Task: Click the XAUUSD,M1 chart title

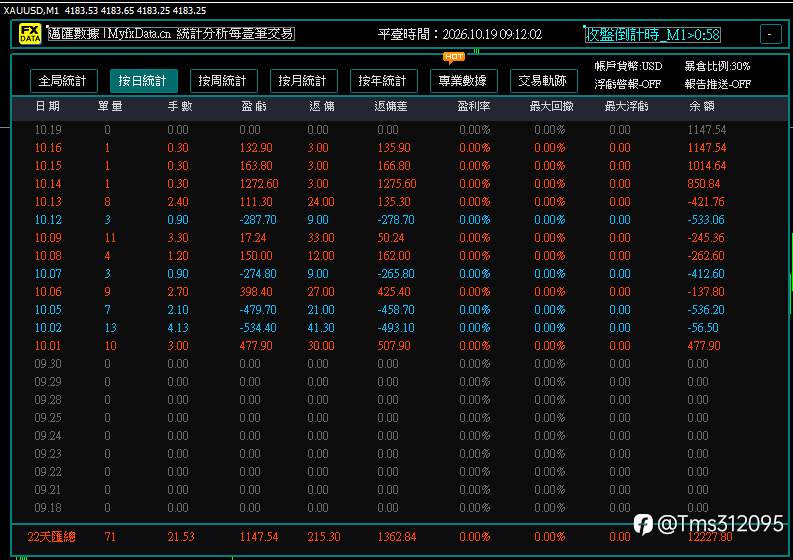Action: [x=31, y=10]
